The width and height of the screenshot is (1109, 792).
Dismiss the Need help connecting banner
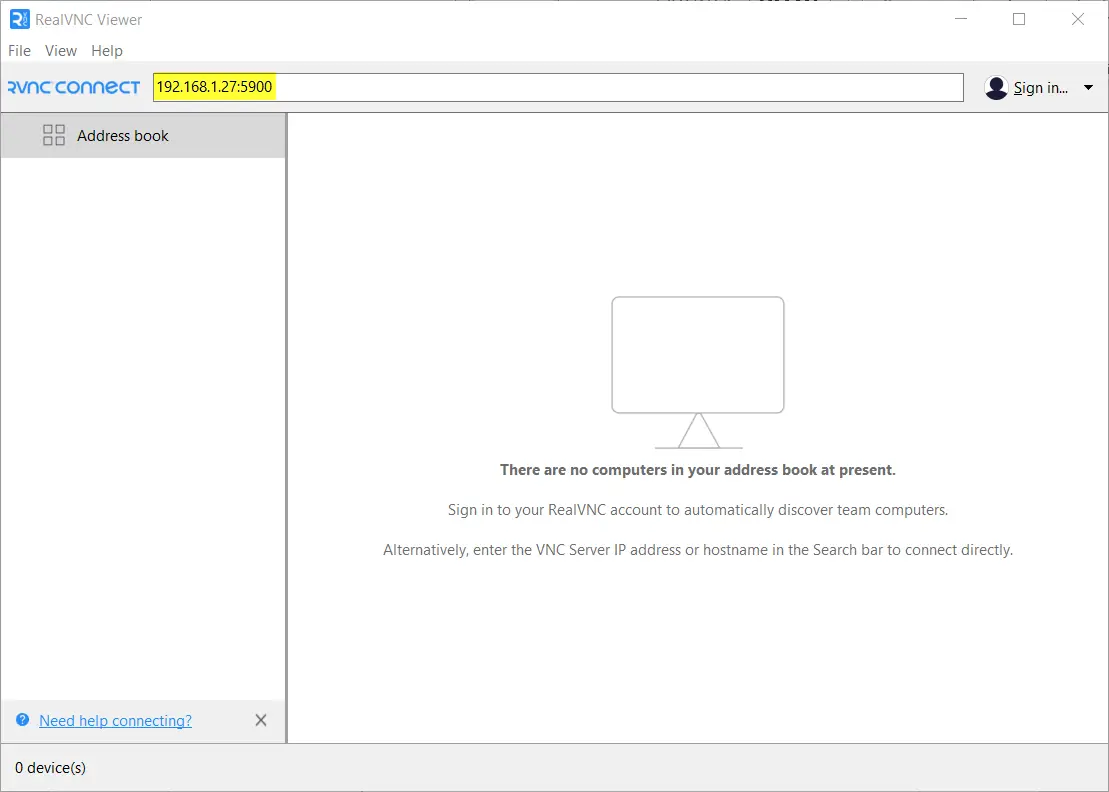click(261, 720)
